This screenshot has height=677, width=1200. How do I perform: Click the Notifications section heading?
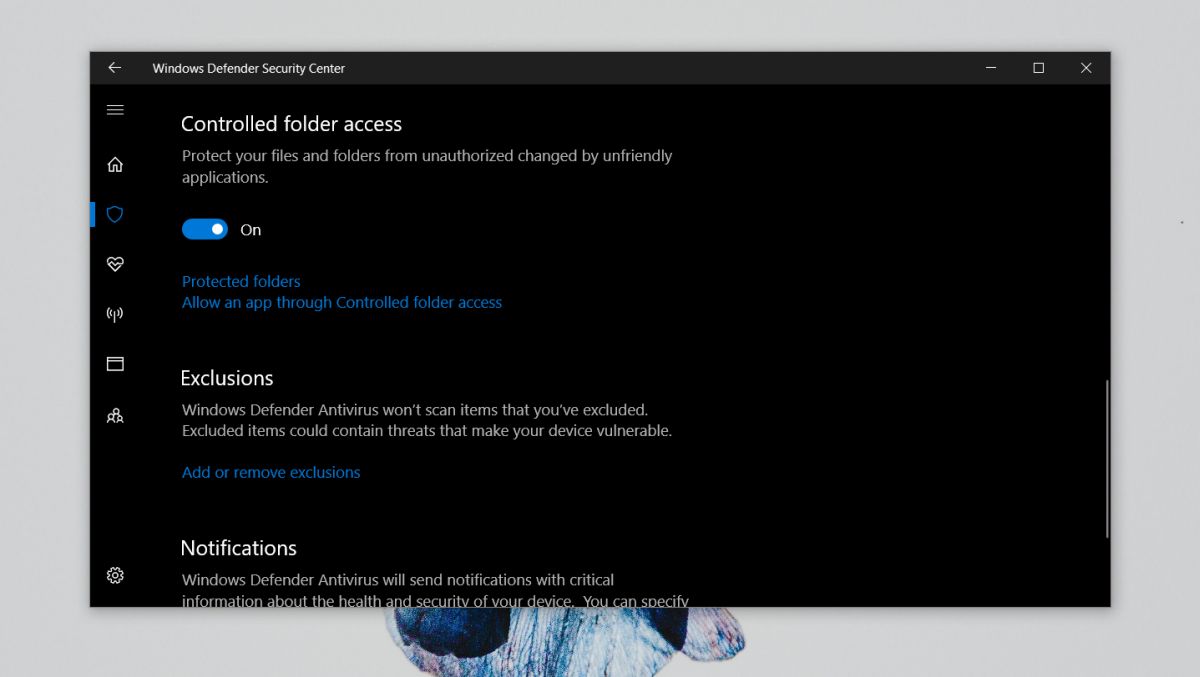pos(239,548)
